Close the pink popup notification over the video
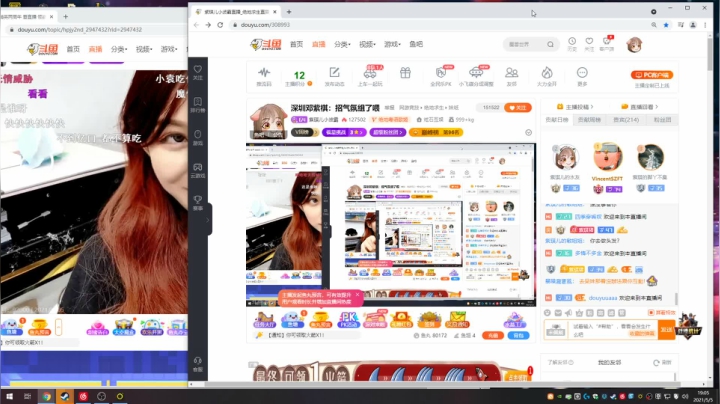The height and width of the screenshot is (404, 720). [357, 295]
